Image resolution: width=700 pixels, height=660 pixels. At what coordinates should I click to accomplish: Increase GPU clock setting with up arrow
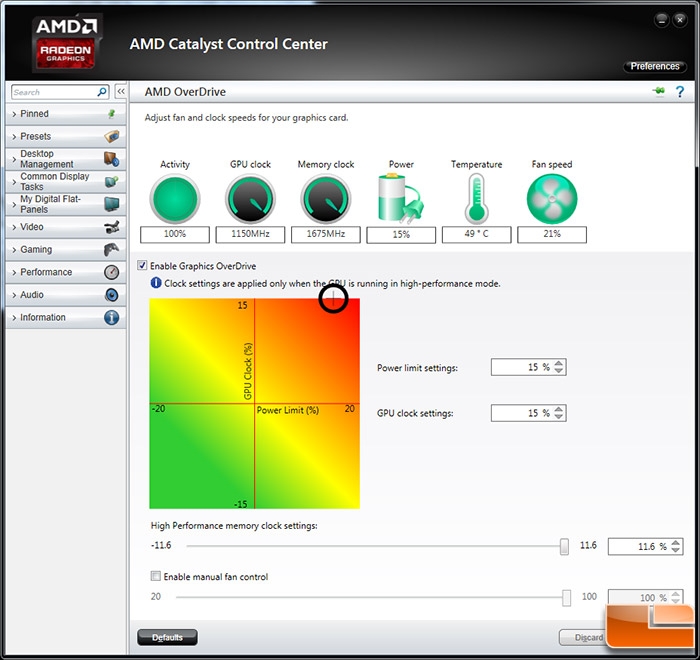pos(558,409)
